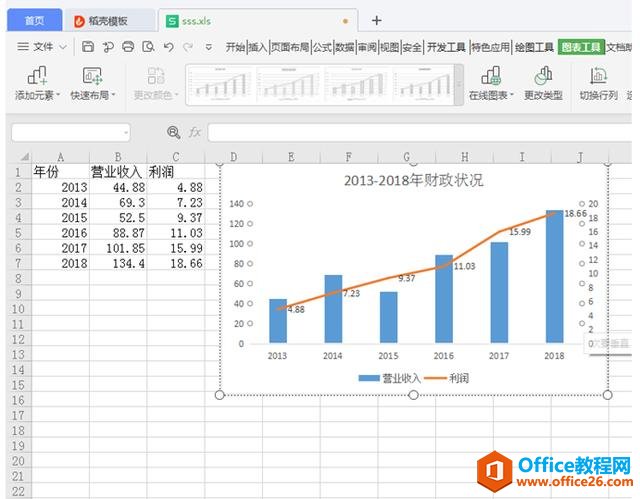Click cell containing 年份
The image size is (640, 499).
pyautogui.click(x=60, y=172)
